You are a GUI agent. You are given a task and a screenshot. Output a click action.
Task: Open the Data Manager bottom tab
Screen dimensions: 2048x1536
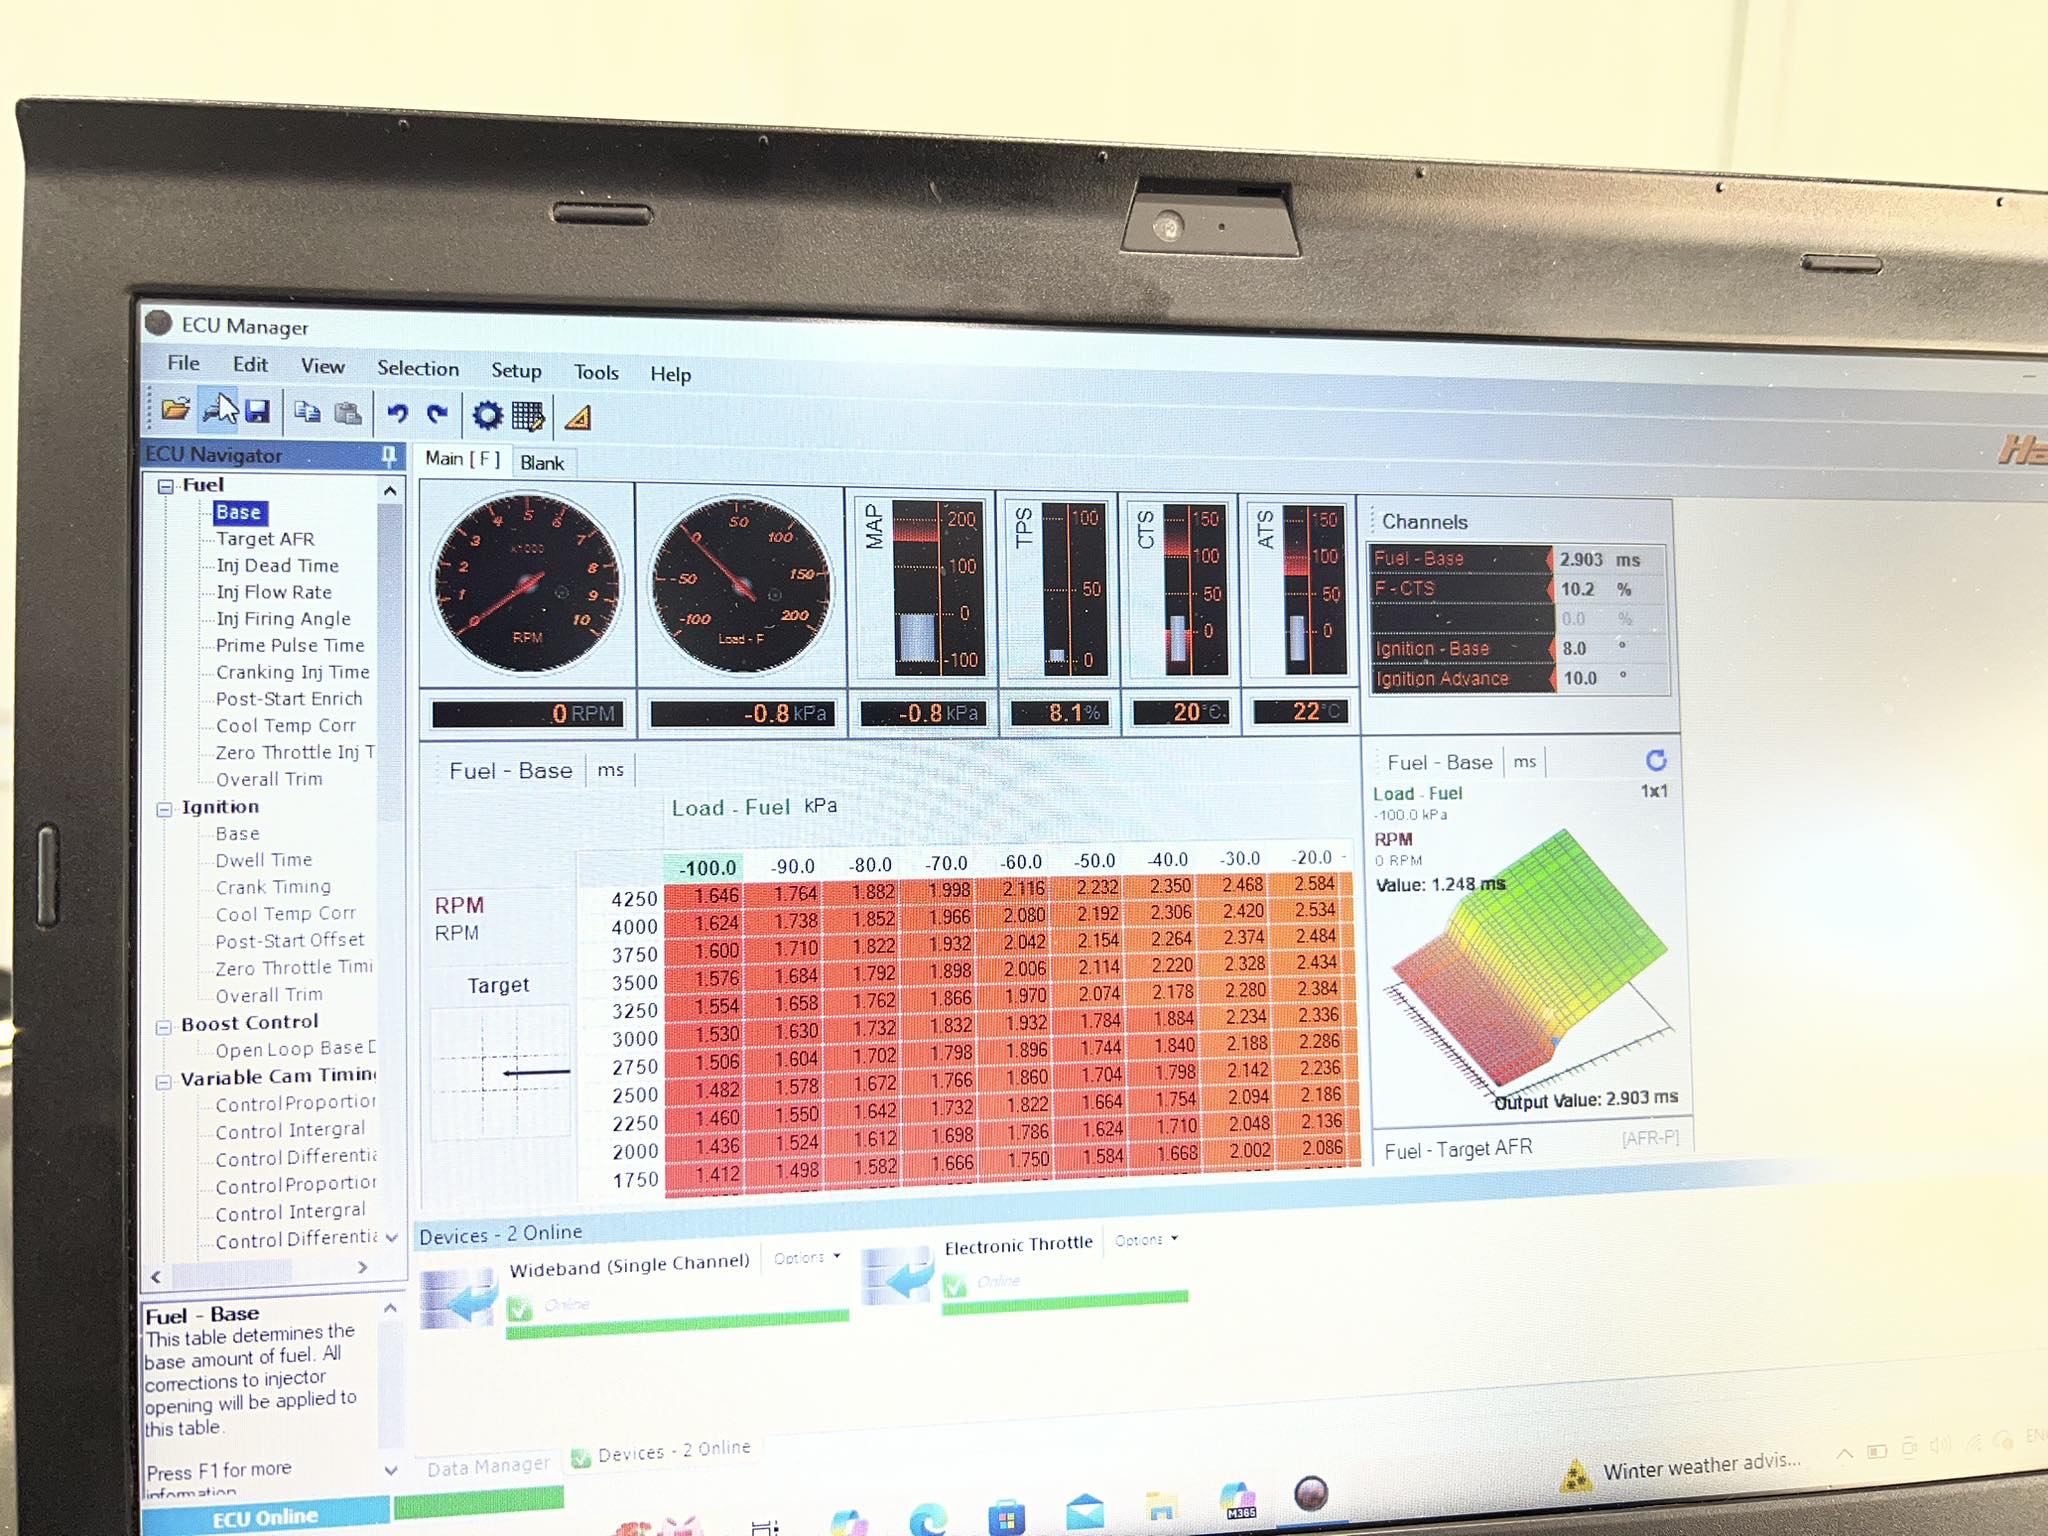(488, 1467)
